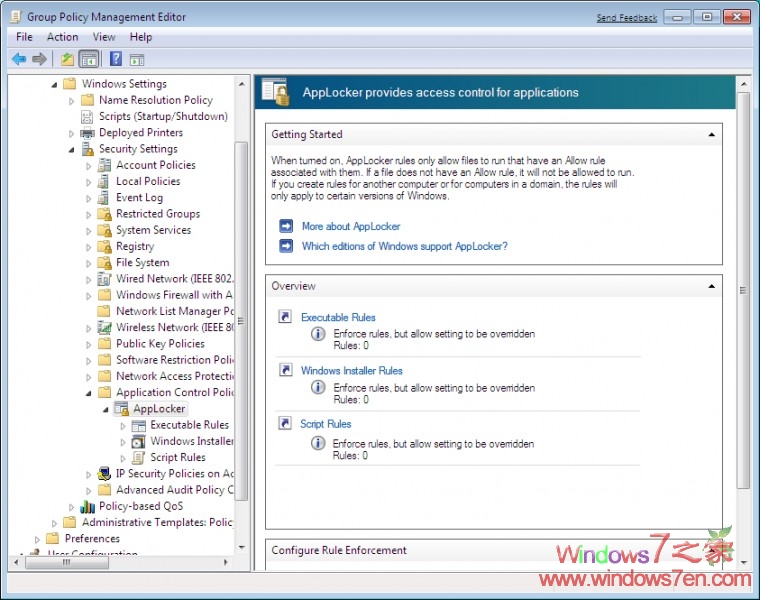
Task: Select System Services tree item
Action: [x=153, y=230]
